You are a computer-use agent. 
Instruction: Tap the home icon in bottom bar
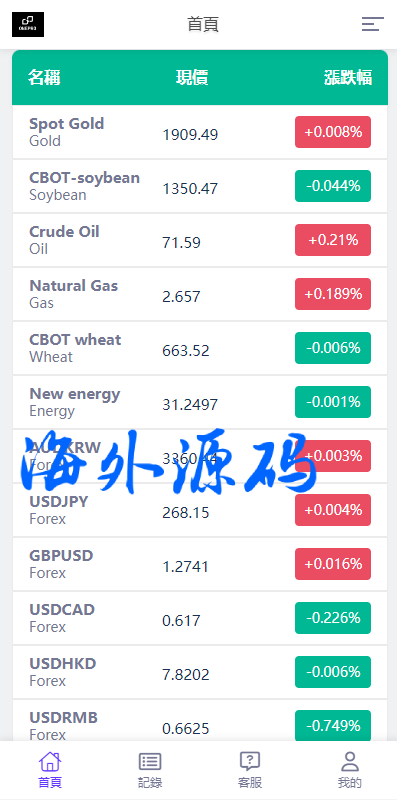50,762
